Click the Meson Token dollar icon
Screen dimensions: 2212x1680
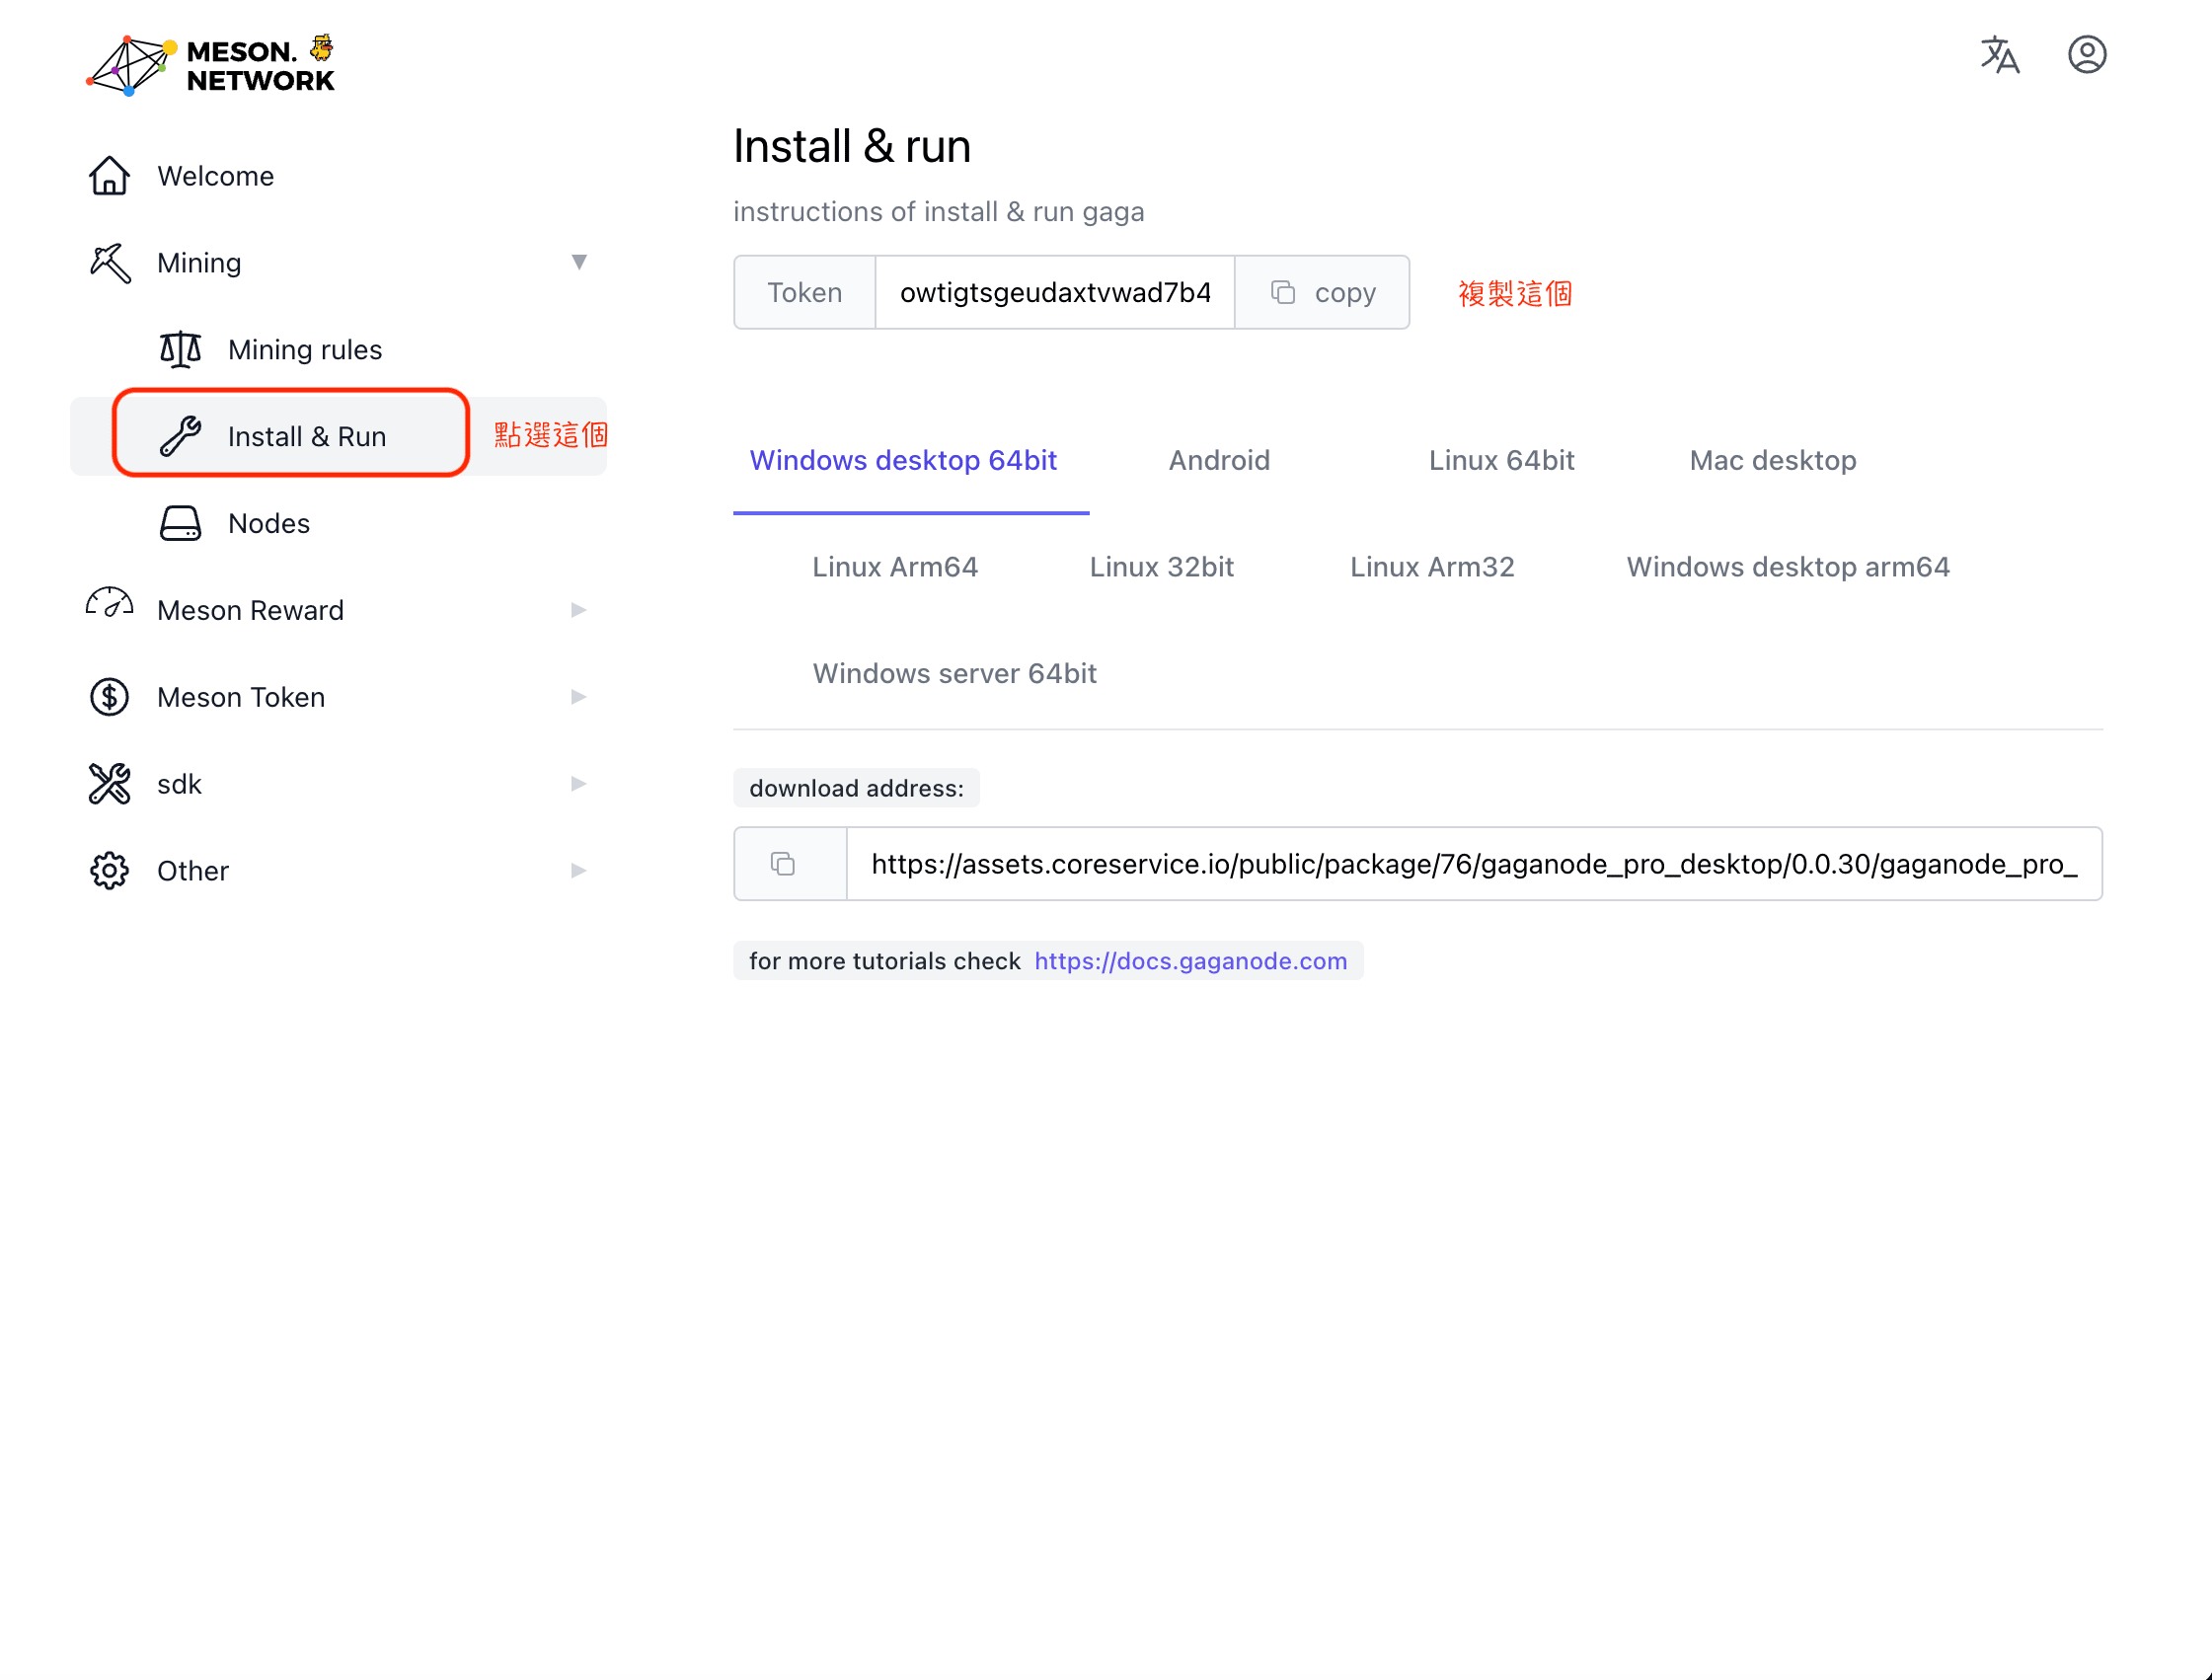tap(109, 697)
